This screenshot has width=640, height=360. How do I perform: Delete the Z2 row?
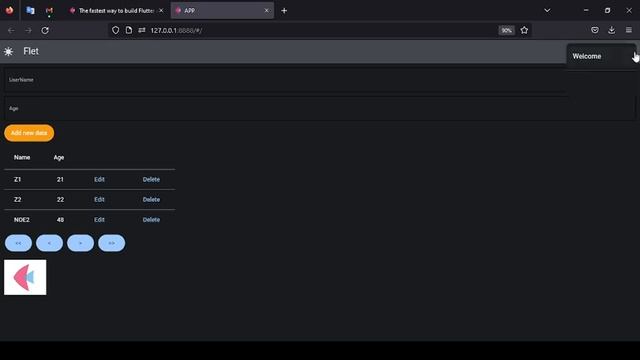coord(151,200)
